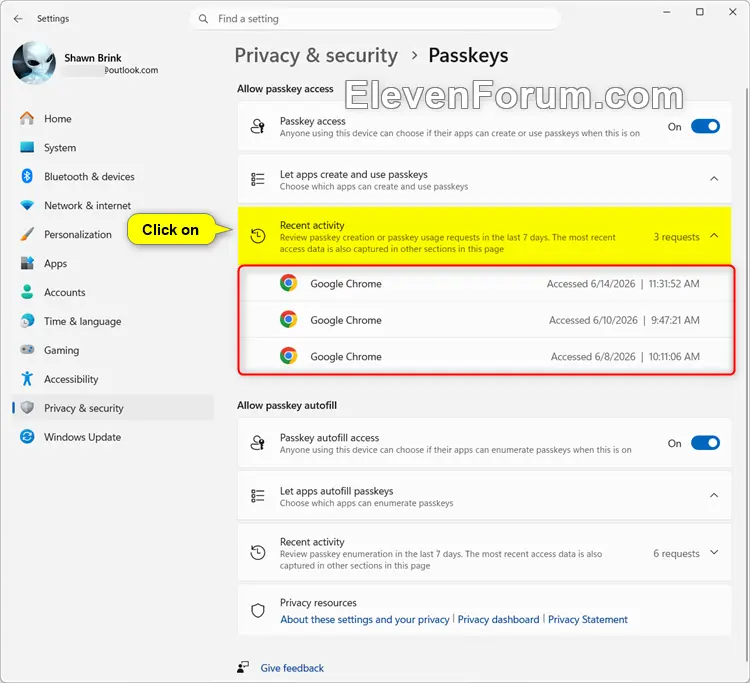The height and width of the screenshot is (683, 750).
Task: Click Chrome icon accessed 6/8/2026
Action: [288, 356]
